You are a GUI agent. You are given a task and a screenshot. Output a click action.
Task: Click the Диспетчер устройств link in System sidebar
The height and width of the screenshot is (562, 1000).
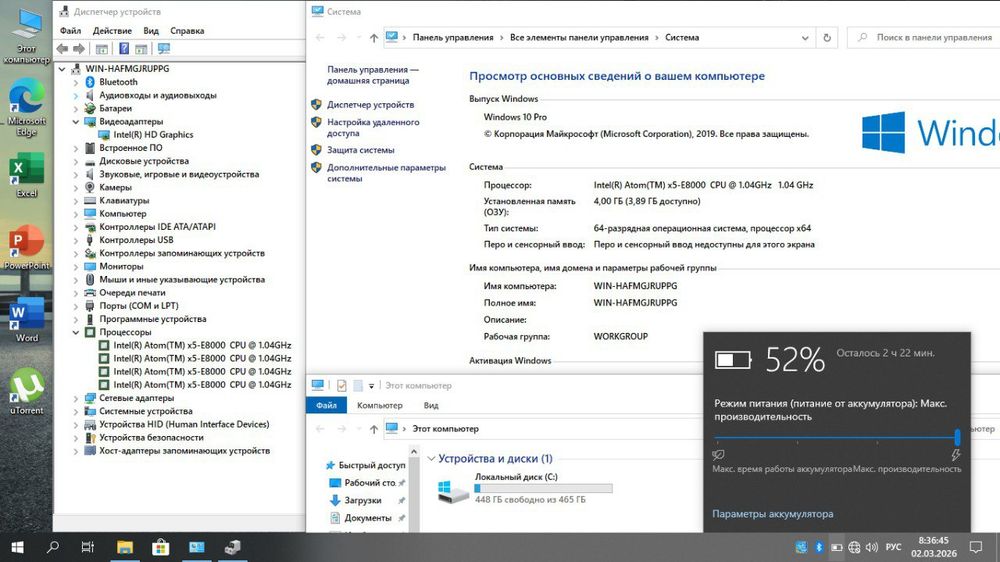pos(371,105)
